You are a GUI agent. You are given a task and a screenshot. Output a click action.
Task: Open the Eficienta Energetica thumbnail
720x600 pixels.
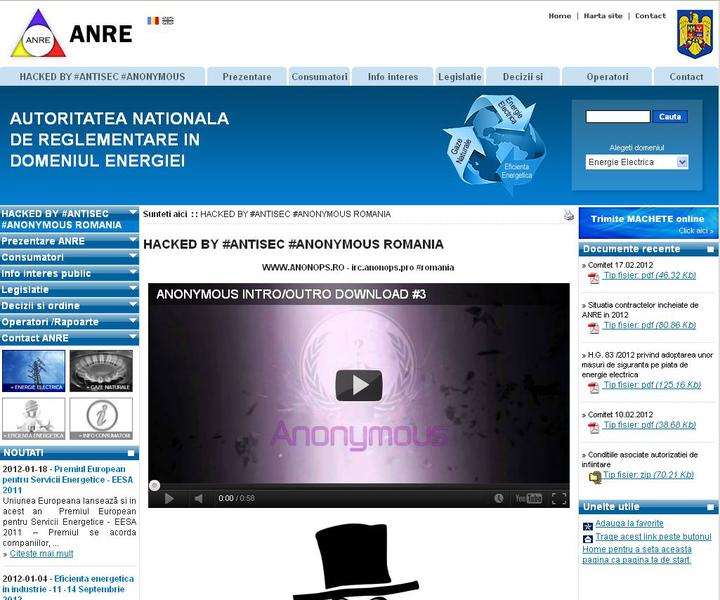click(34, 419)
